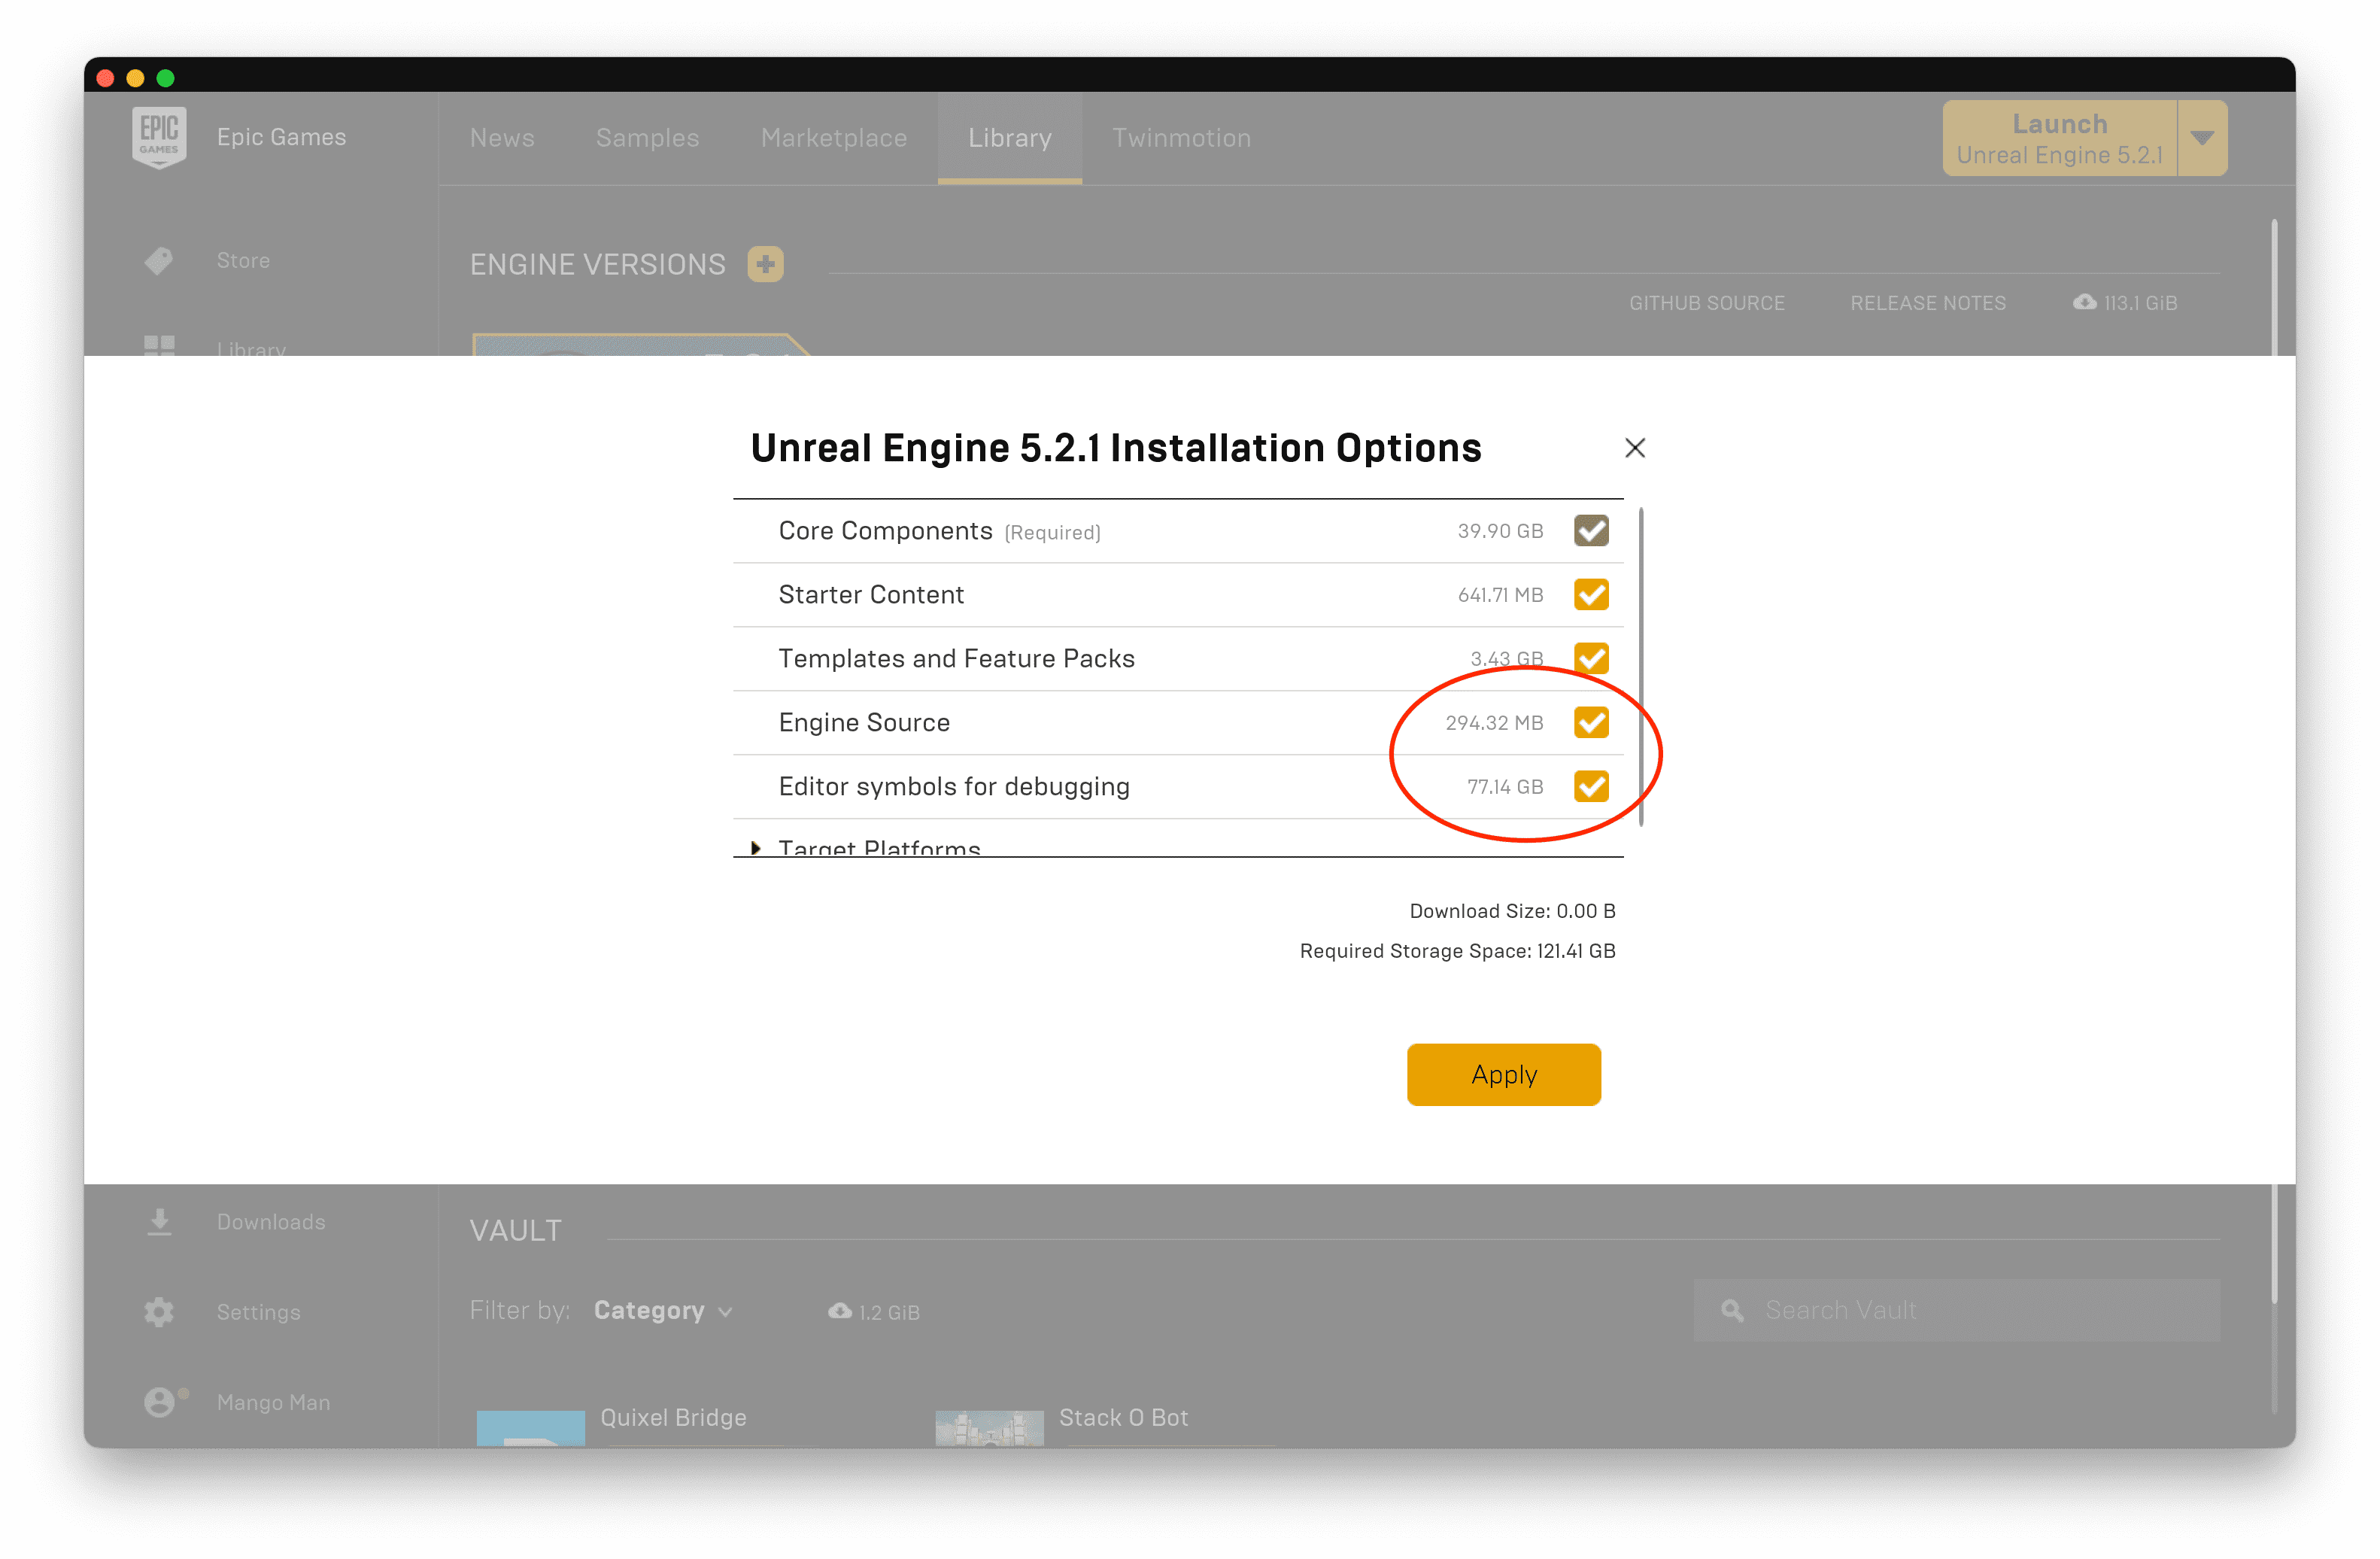
Task: Toggle Engine Source checkbox
Action: click(x=1590, y=723)
